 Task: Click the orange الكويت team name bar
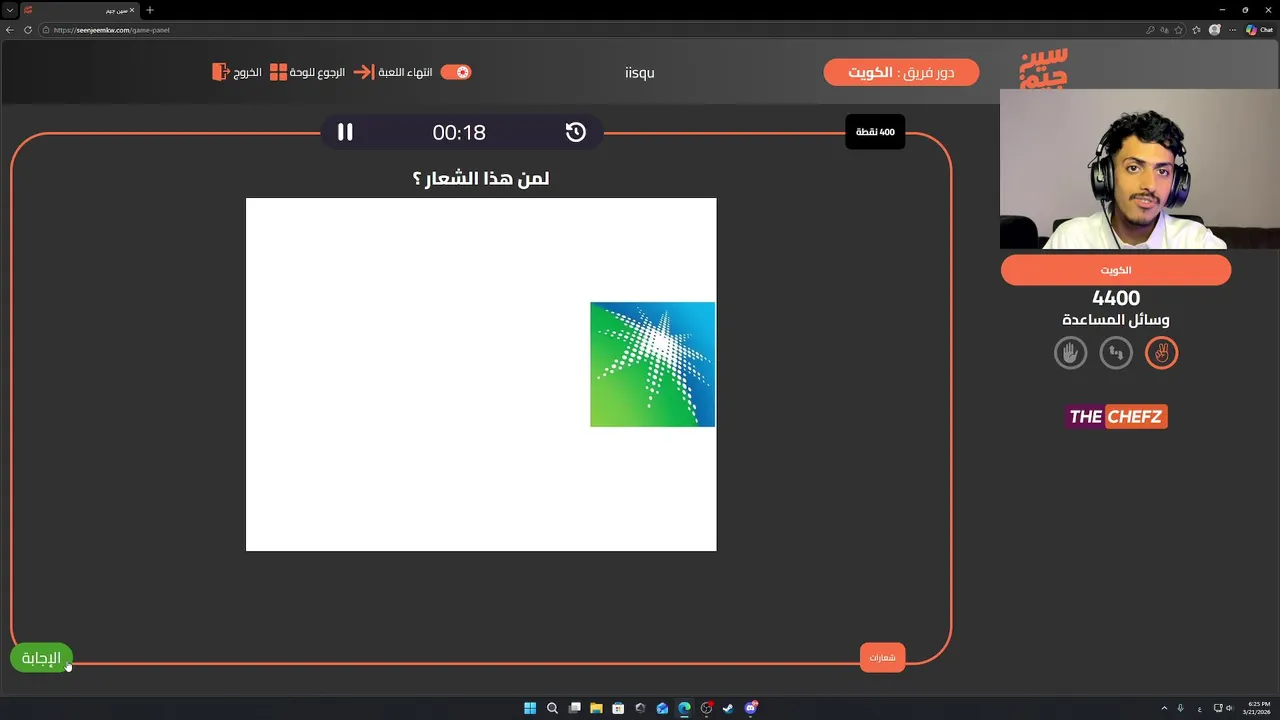coord(1116,270)
